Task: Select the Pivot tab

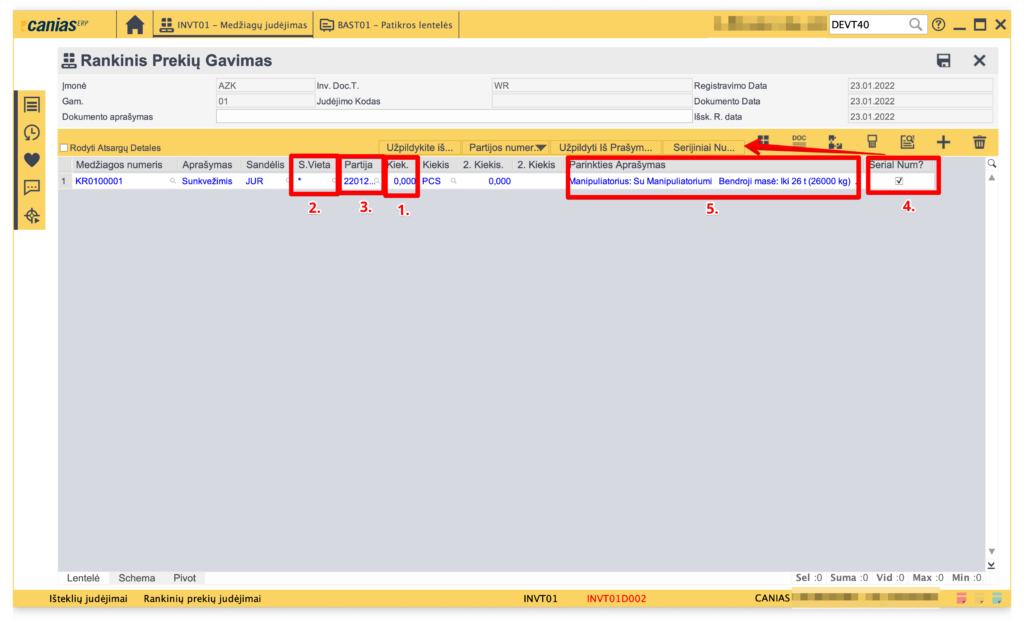Action: 184,578
